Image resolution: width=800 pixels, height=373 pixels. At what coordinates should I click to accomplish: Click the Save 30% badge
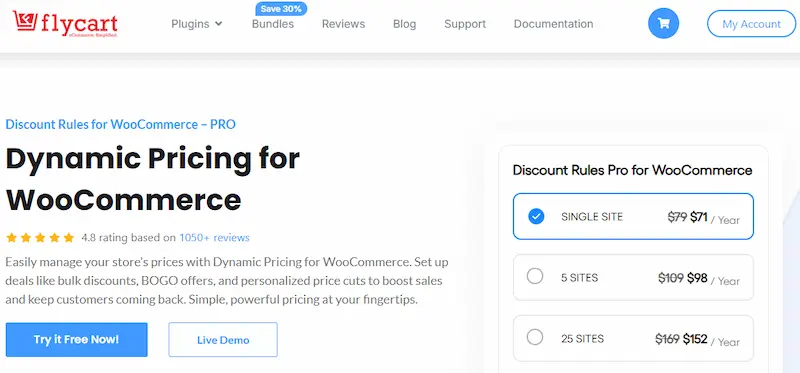[x=280, y=9]
